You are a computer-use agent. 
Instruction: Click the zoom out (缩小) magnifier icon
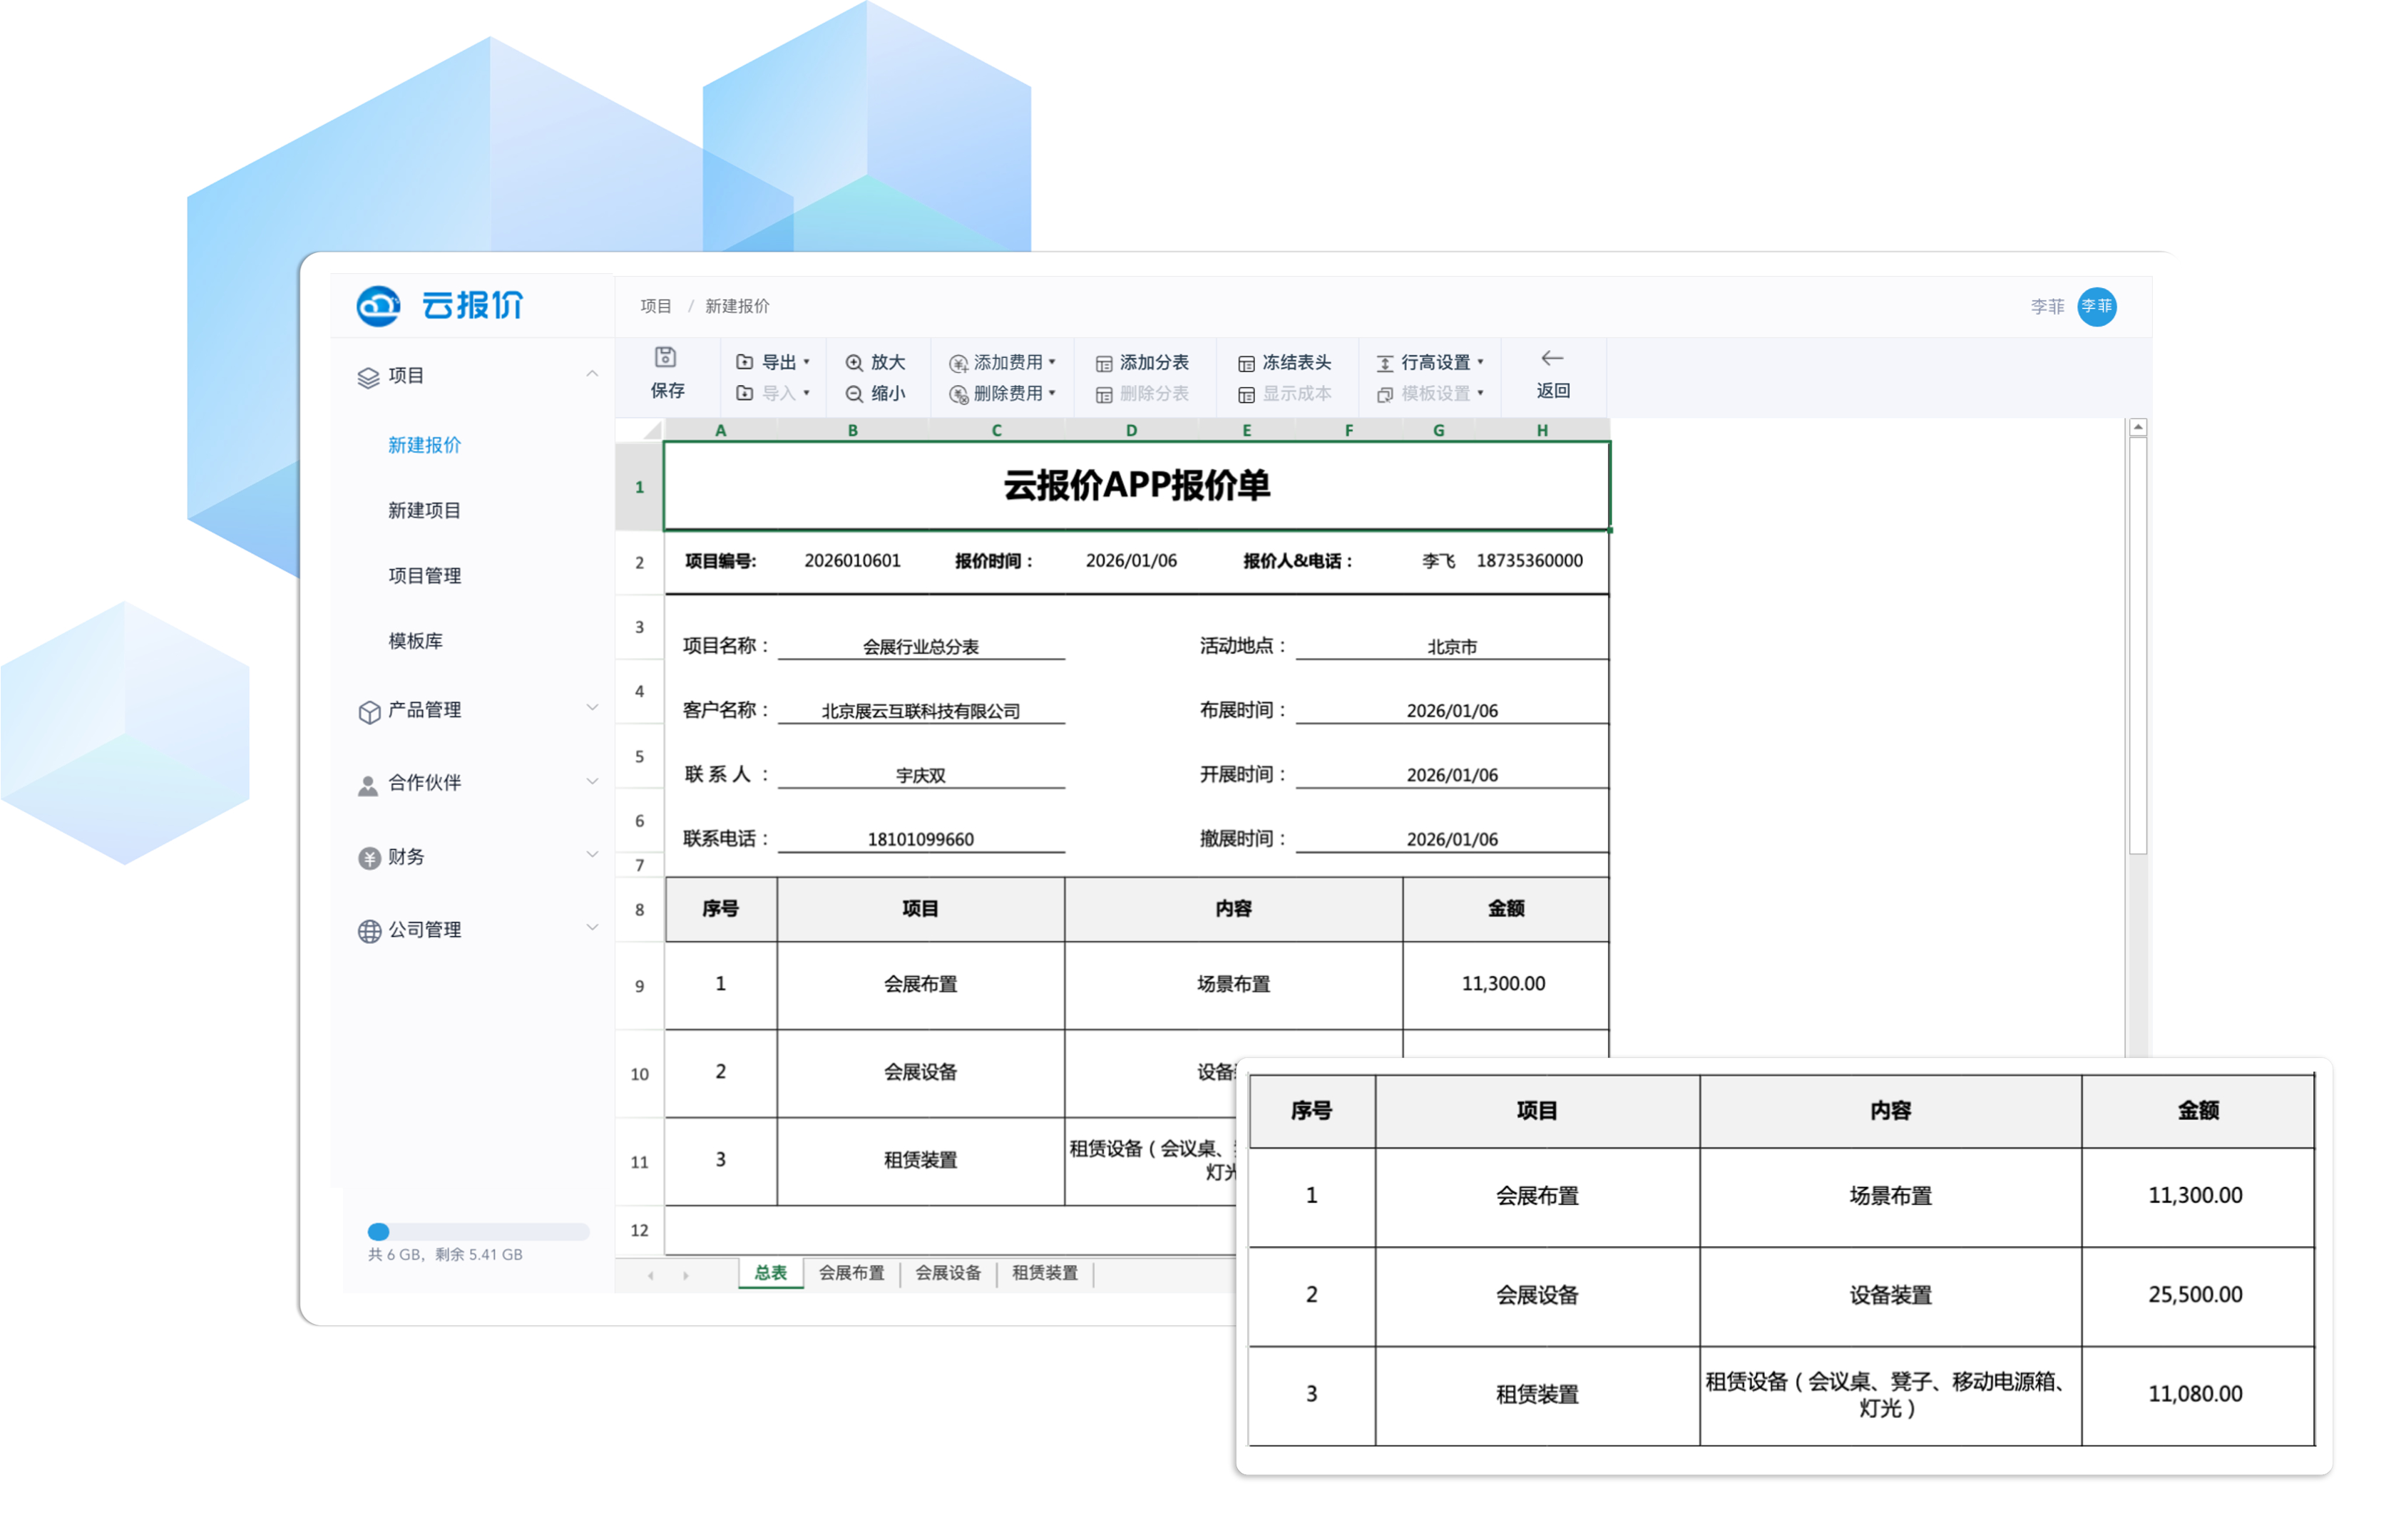coord(854,394)
